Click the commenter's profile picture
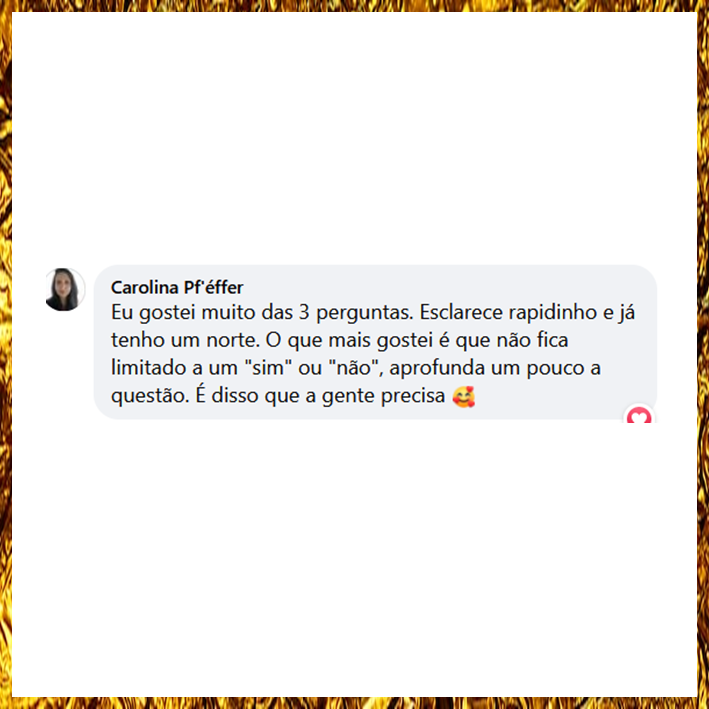 [x=65, y=289]
